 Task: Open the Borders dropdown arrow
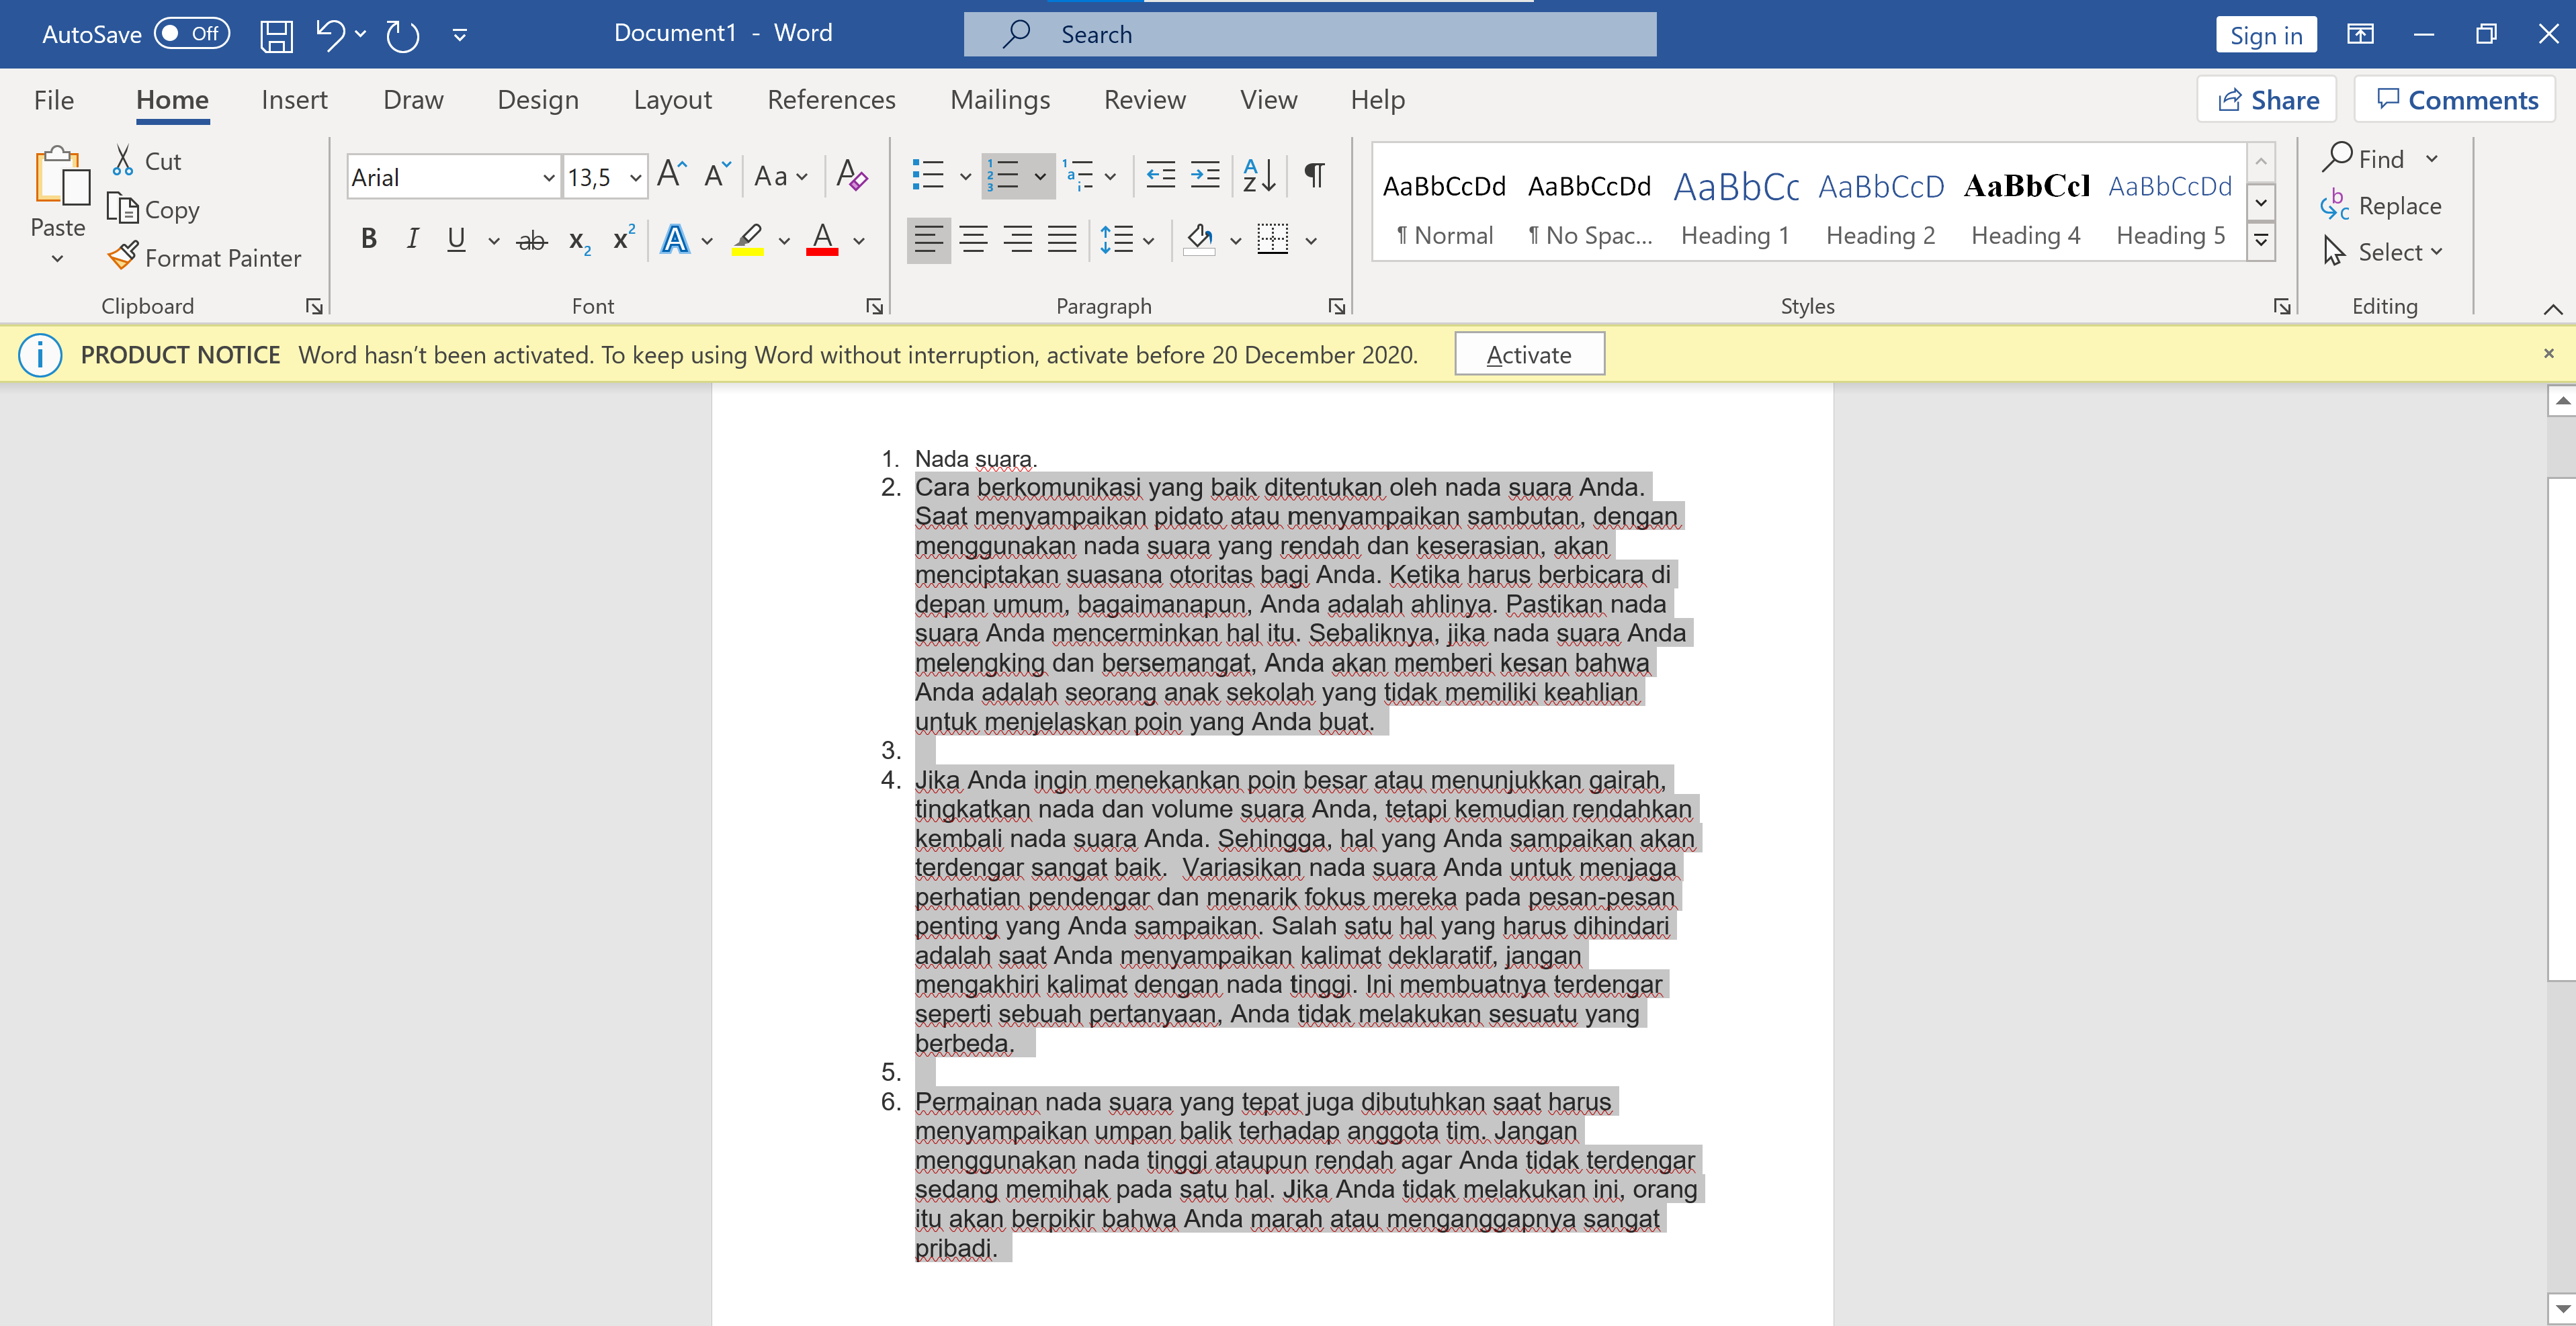click(x=1311, y=241)
